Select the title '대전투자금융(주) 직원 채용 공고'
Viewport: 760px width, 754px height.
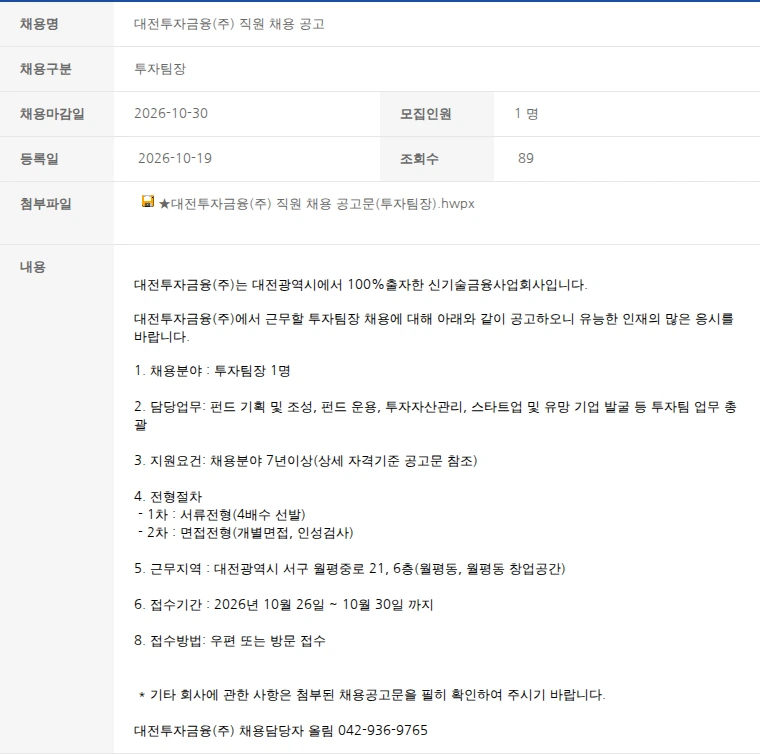coord(229,24)
